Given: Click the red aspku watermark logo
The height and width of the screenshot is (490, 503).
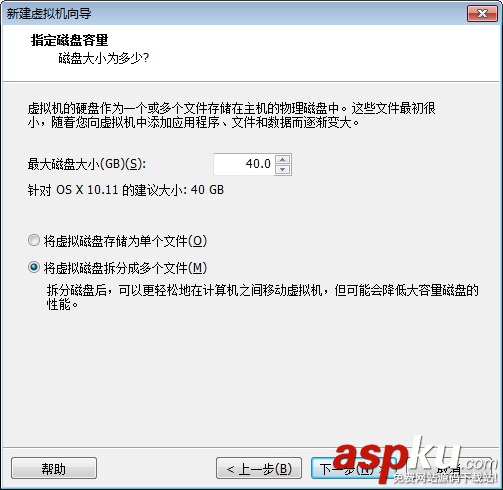Looking at the screenshot, I should tap(415, 460).
